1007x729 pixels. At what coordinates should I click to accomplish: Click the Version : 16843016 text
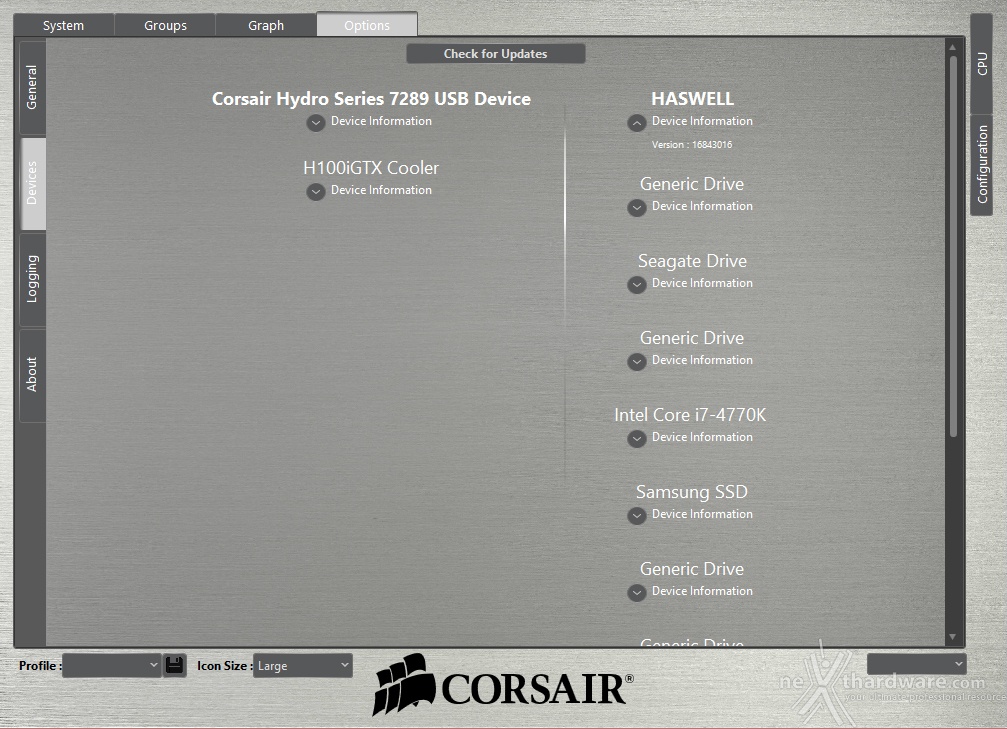[x=692, y=145]
